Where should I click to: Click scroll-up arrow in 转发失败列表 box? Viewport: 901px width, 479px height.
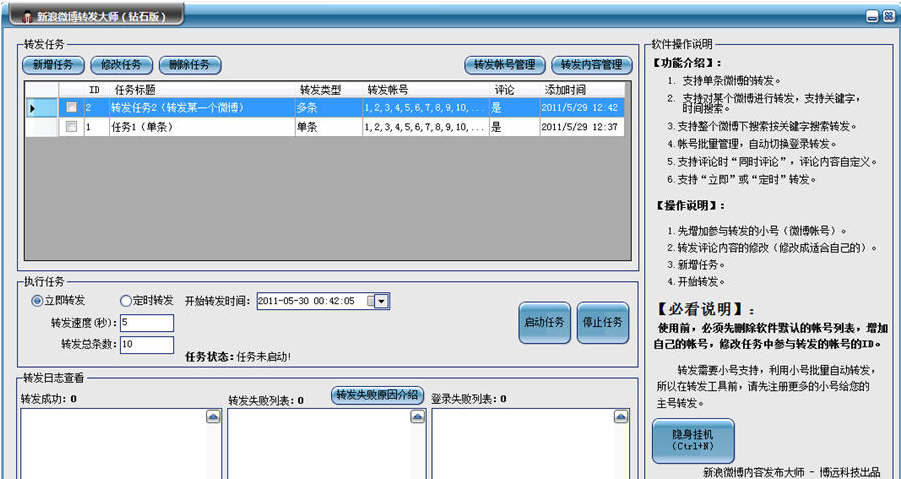click(416, 417)
